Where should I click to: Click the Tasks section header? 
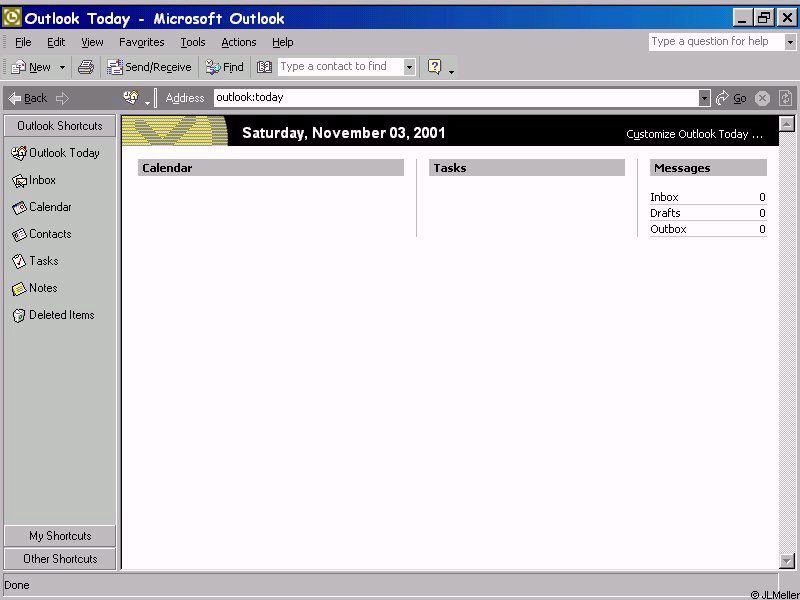(x=527, y=168)
